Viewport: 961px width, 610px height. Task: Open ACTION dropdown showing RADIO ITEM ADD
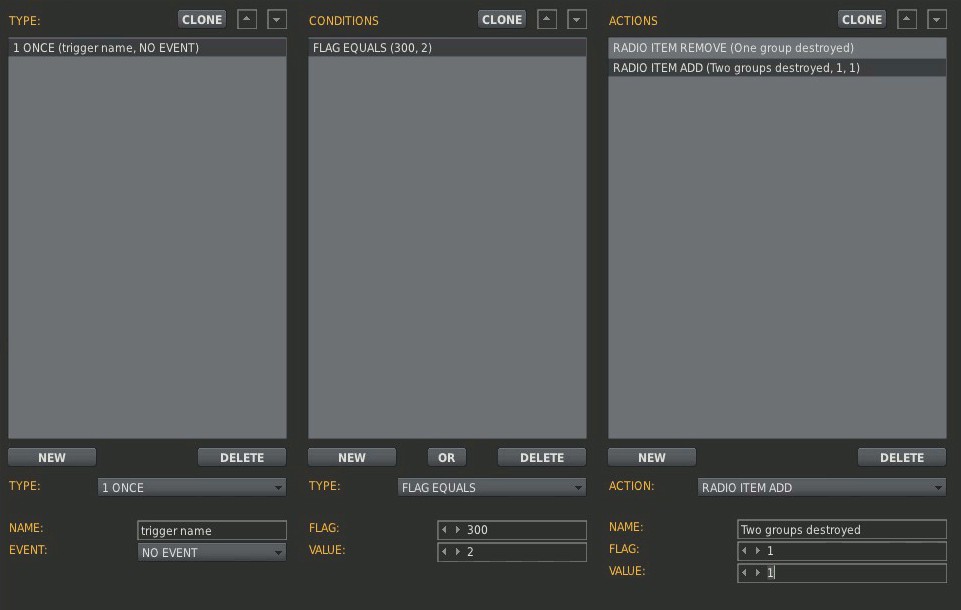(822, 487)
